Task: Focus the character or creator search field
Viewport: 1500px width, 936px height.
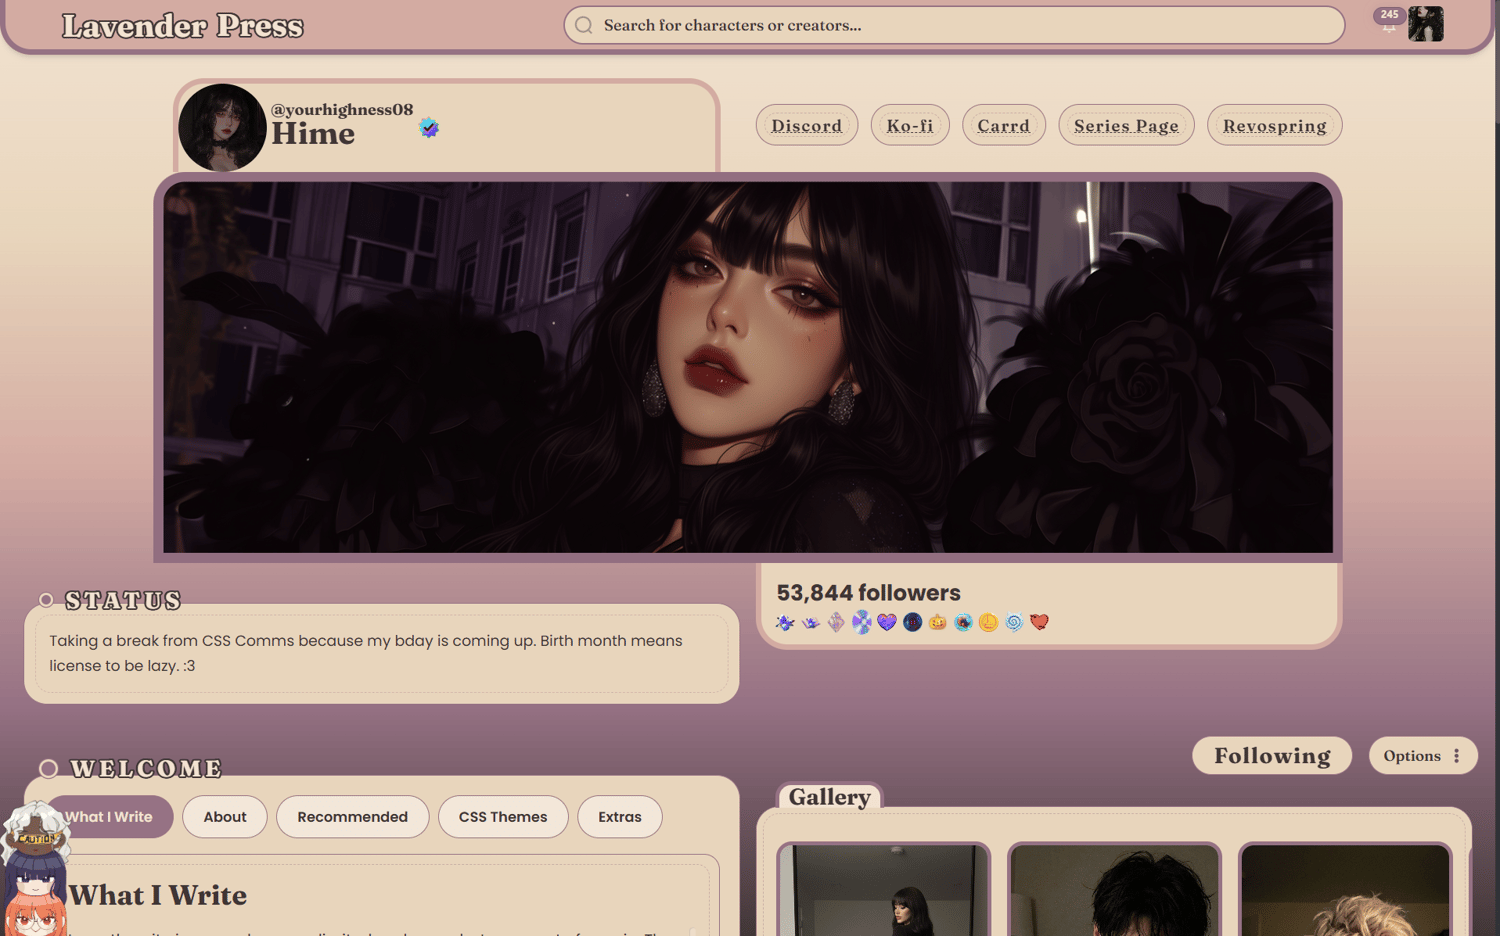Action: [954, 26]
